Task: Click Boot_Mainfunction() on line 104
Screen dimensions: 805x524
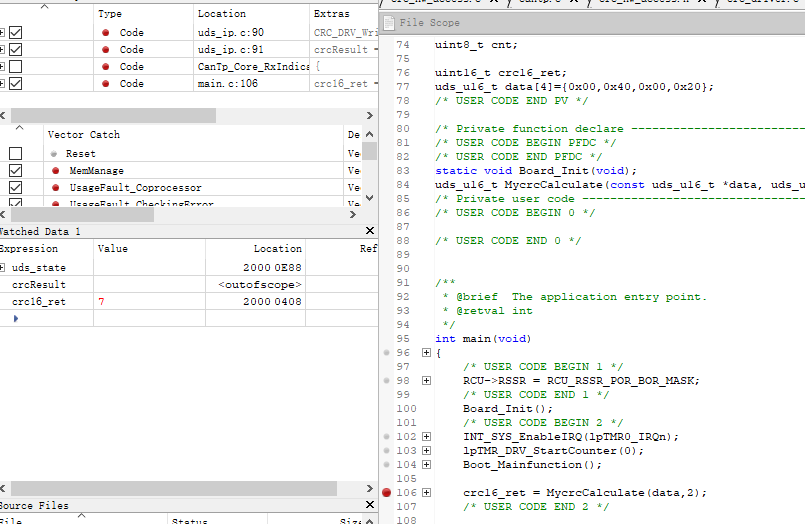Action: tap(532, 464)
